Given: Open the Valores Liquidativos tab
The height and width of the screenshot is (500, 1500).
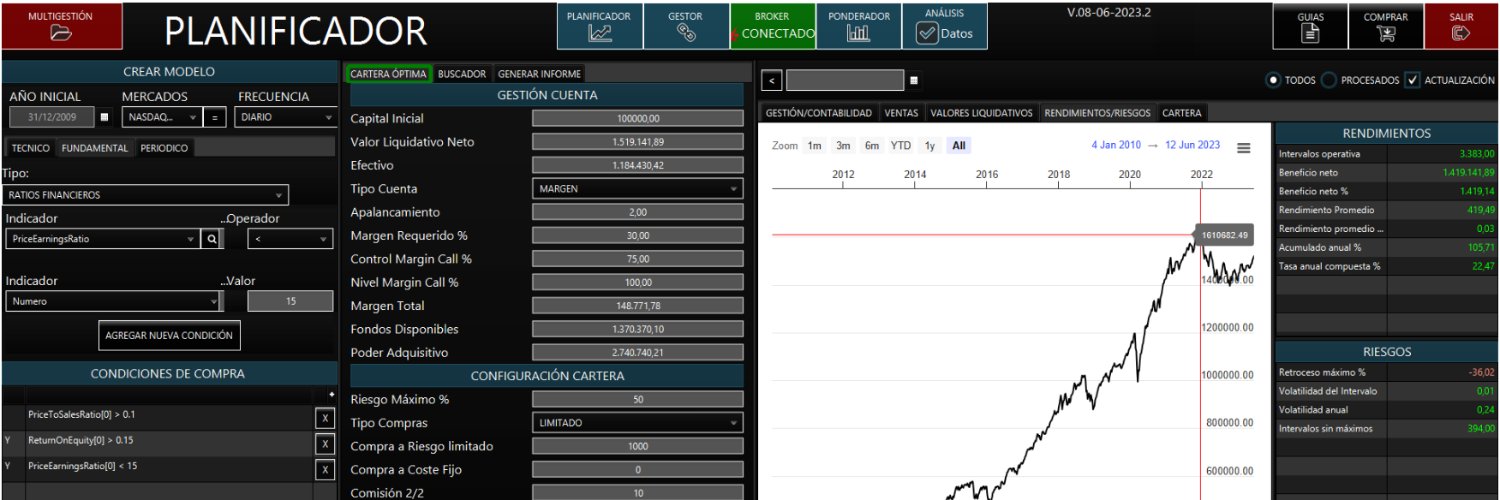Looking at the screenshot, I should [x=981, y=113].
